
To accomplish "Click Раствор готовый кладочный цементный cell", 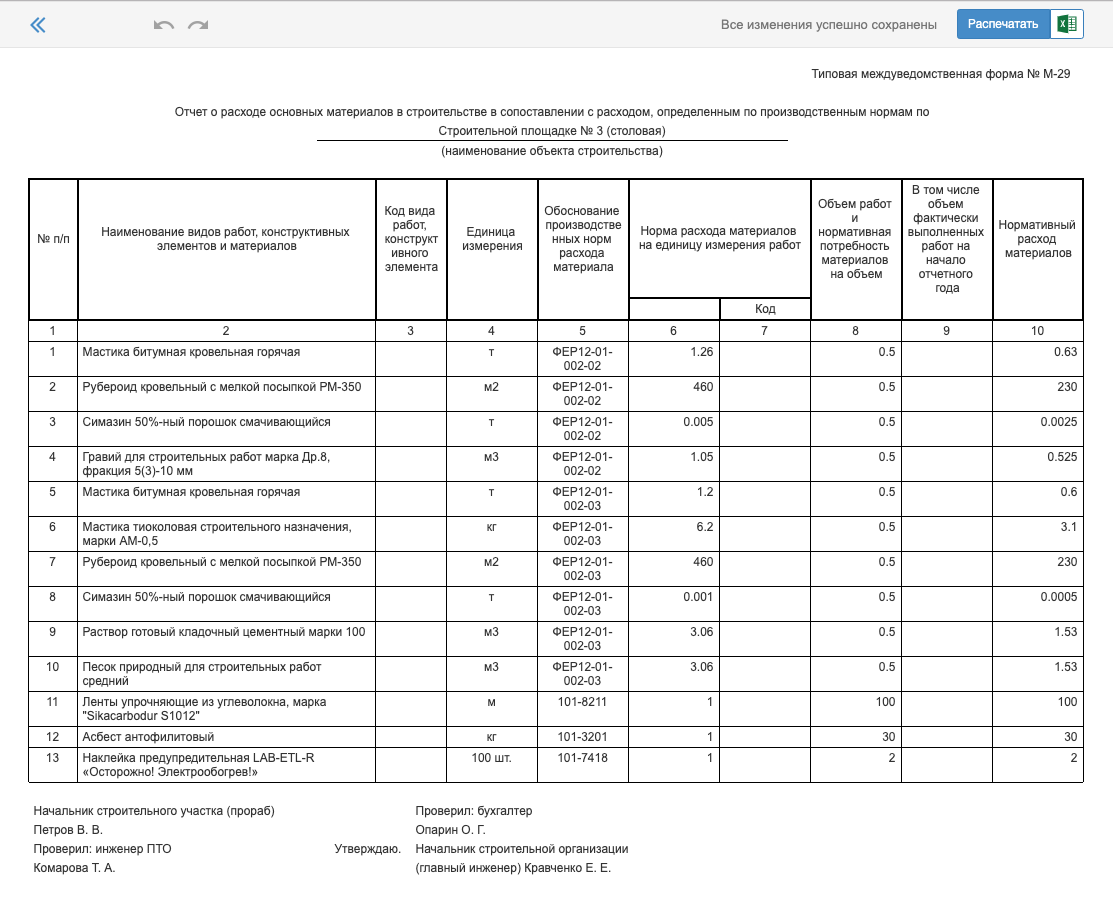I will pos(226,639).
